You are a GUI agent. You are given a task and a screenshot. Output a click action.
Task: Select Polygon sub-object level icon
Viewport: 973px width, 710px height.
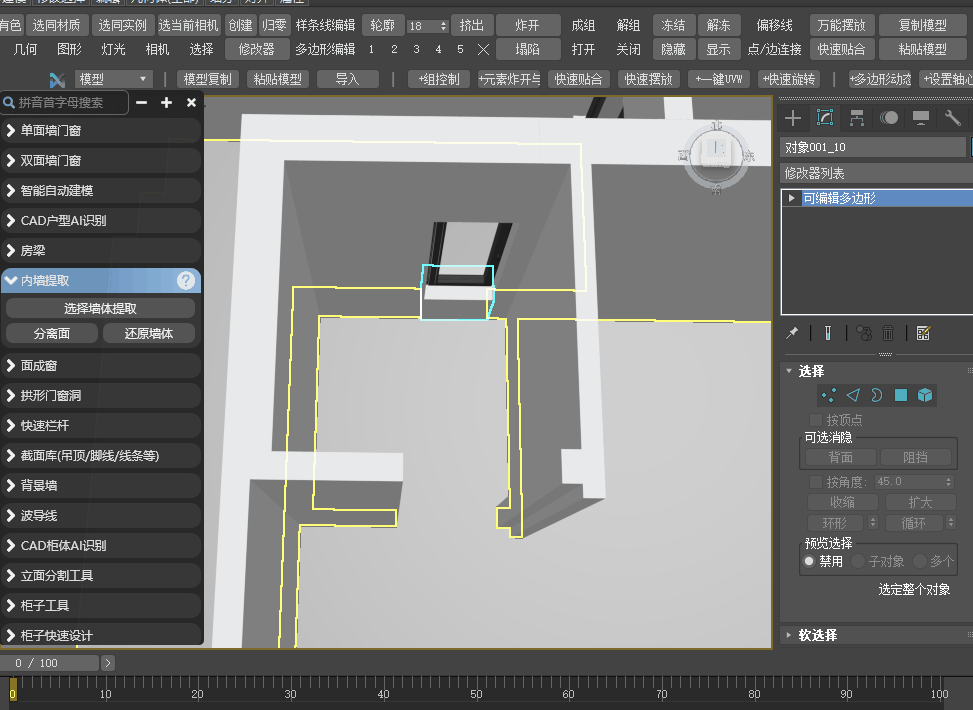point(901,395)
